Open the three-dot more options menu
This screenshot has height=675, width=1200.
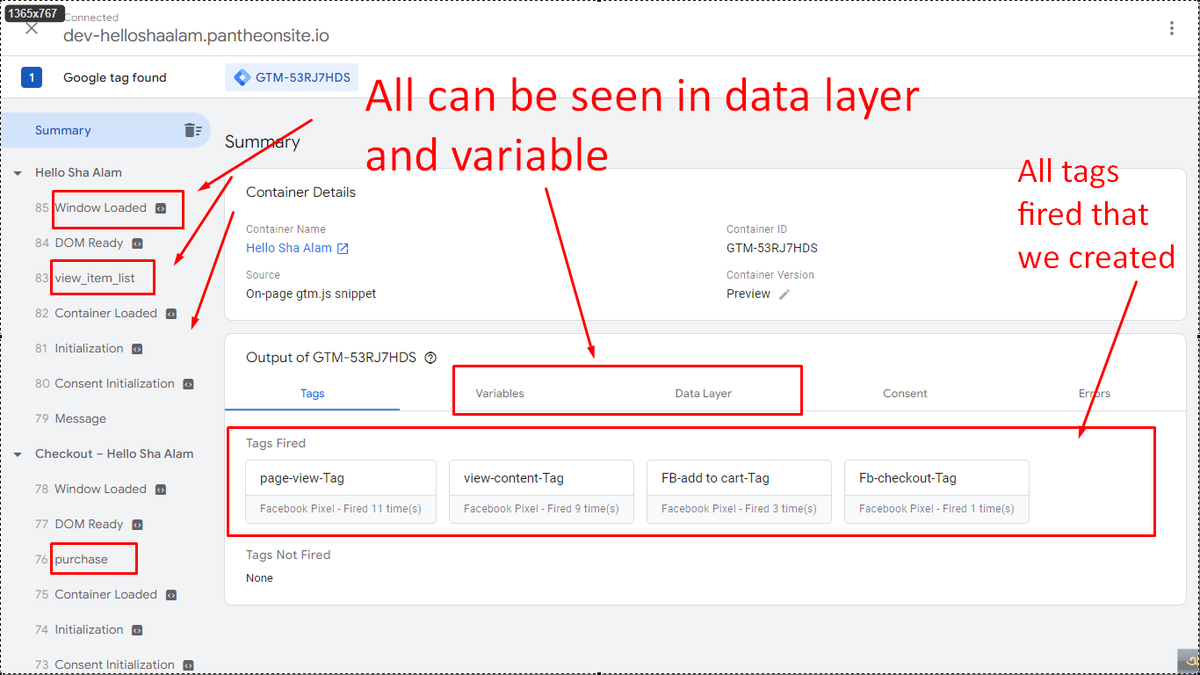click(1171, 29)
